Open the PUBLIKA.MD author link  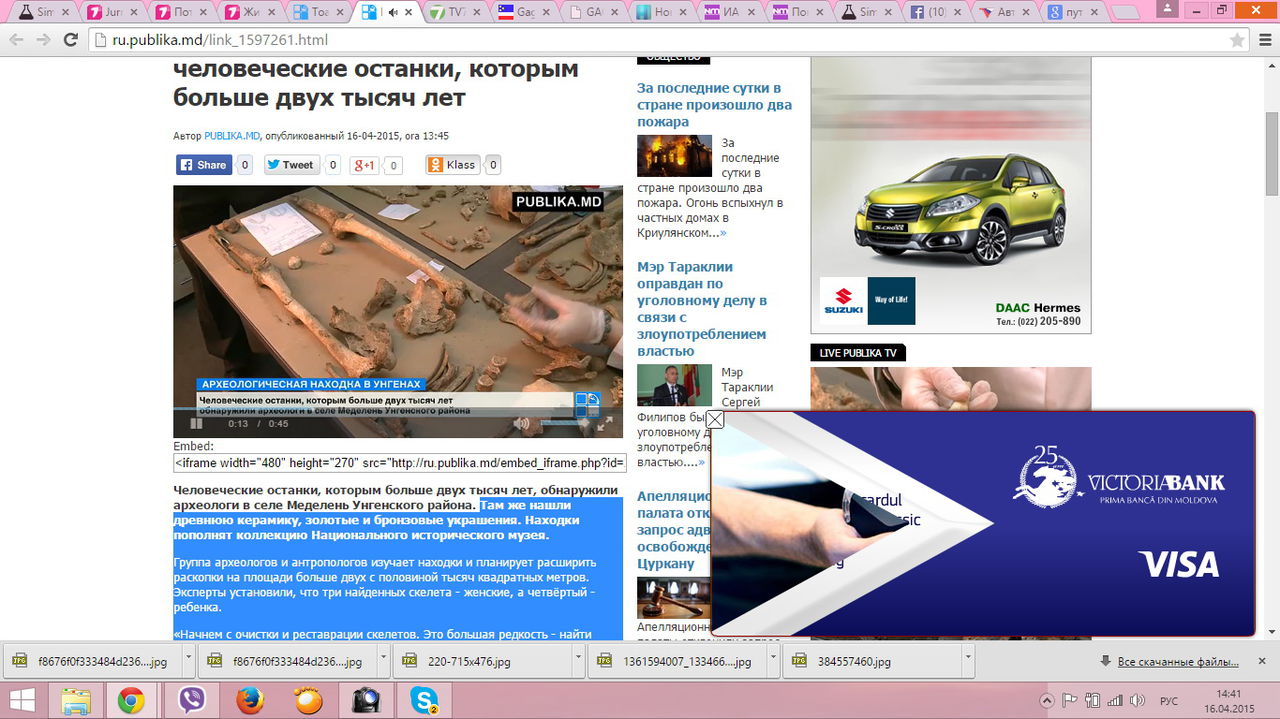click(232, 136)
